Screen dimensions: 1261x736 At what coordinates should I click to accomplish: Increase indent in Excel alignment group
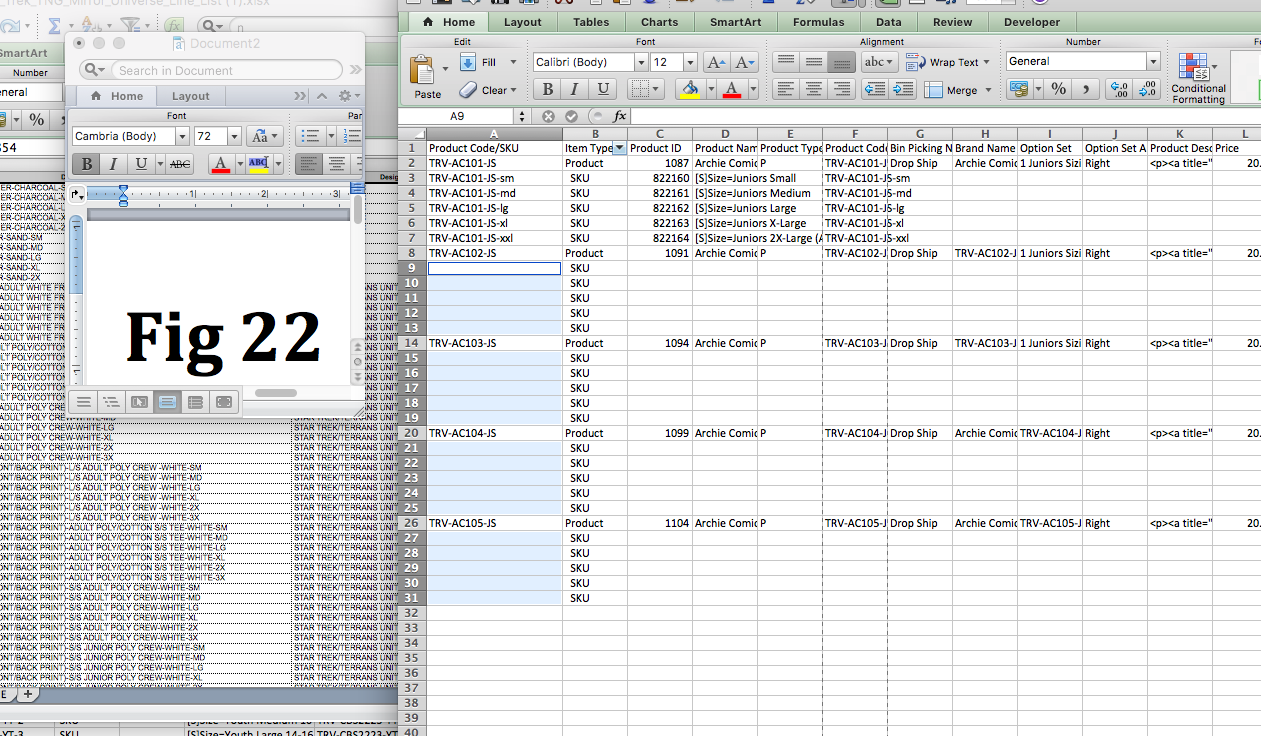pyautogui.click(x=903, y=89)
